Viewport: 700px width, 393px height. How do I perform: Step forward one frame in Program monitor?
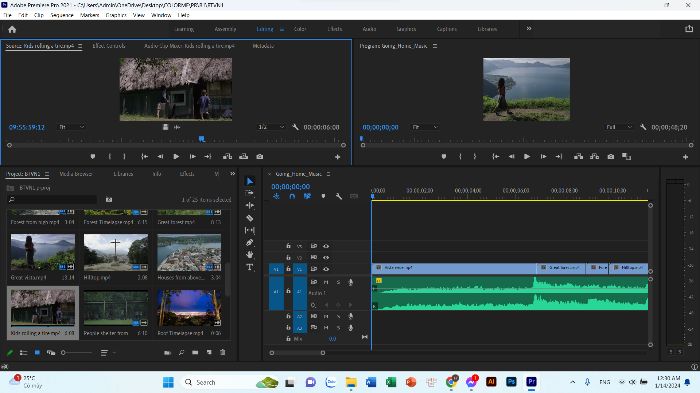[543, 157]
